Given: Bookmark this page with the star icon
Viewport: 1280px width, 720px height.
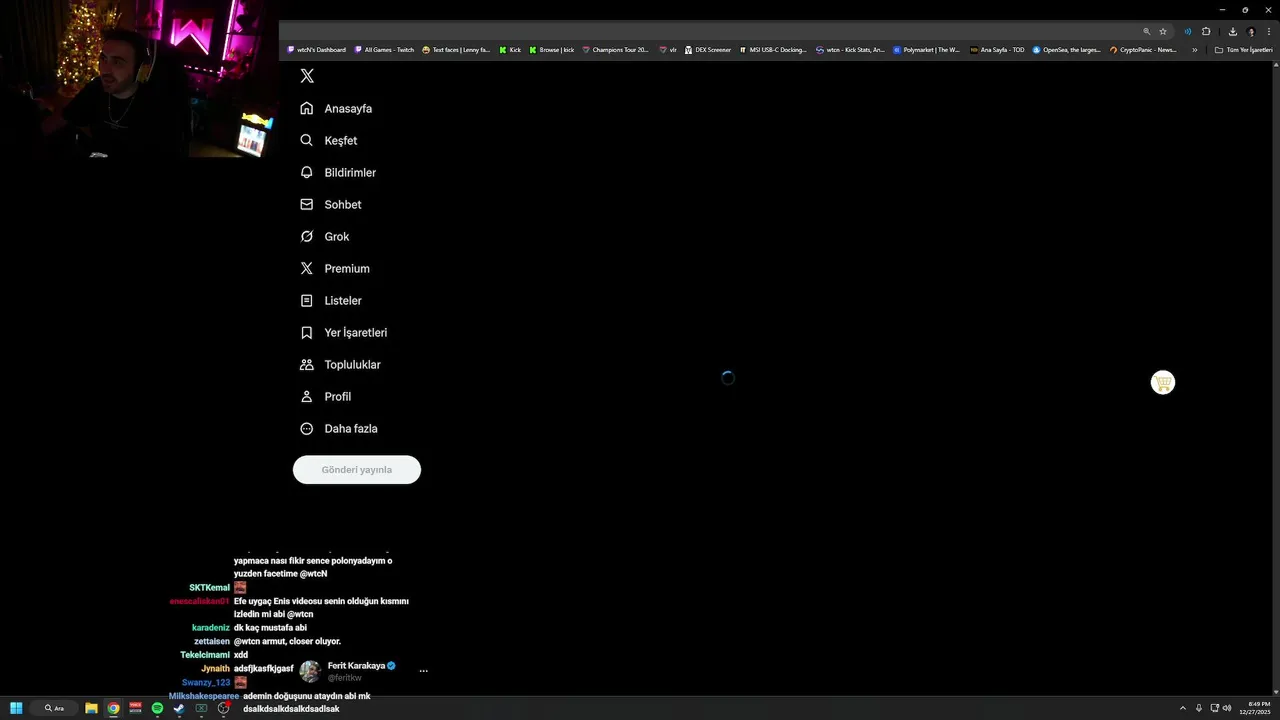Looking at the screenshot, I should pos(1163,31).
